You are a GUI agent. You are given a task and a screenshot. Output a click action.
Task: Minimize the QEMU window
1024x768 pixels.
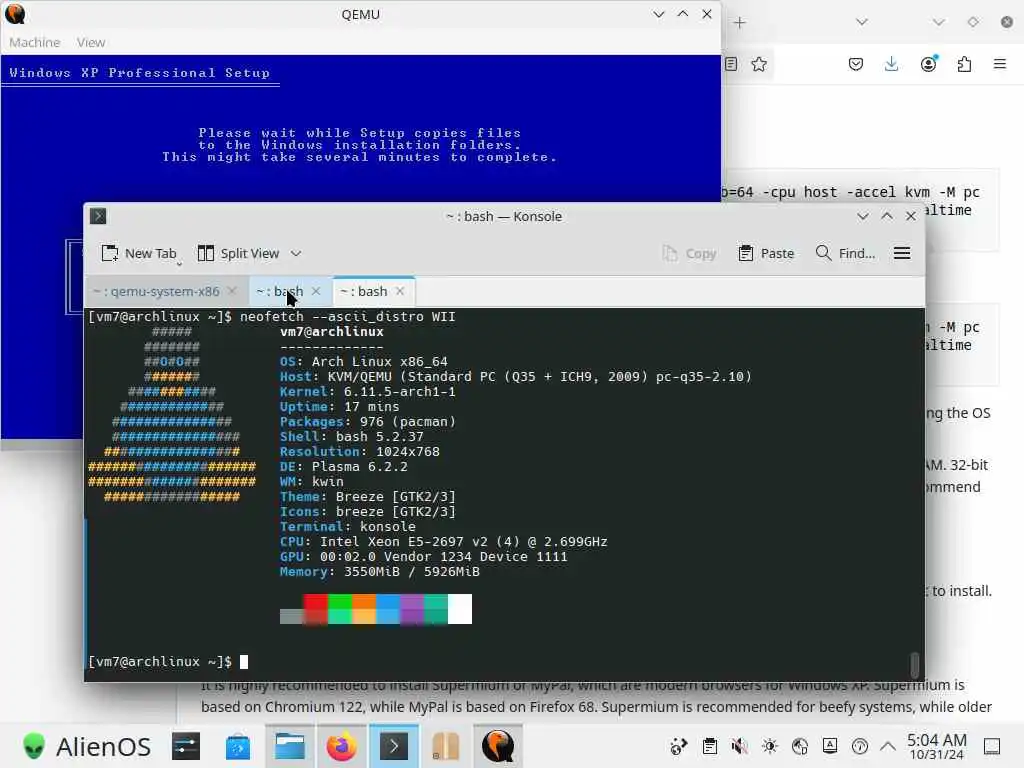pyautogui.click(x=658, y=14)
